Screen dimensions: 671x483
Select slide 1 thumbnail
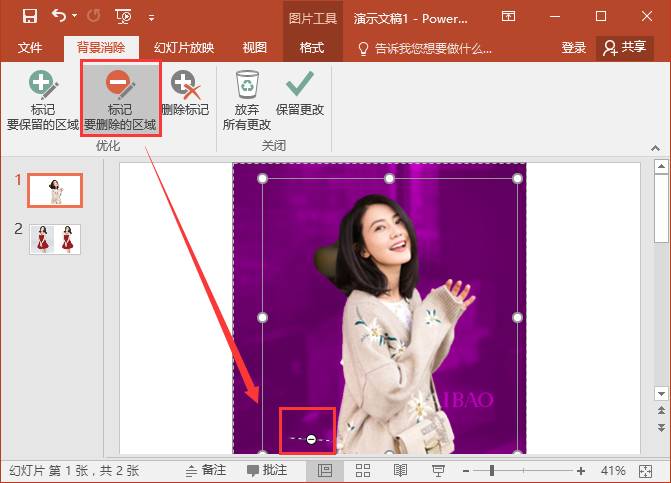click(x=55, y=190)
